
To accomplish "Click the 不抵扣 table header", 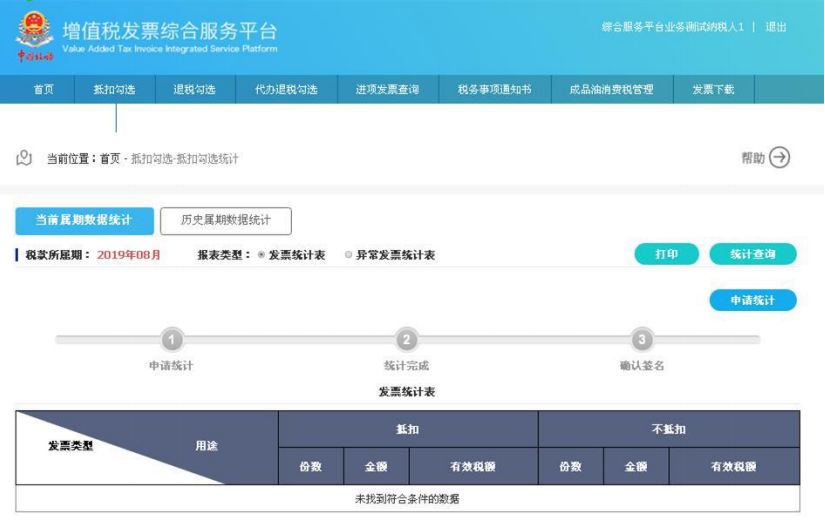I will point(669,429).
